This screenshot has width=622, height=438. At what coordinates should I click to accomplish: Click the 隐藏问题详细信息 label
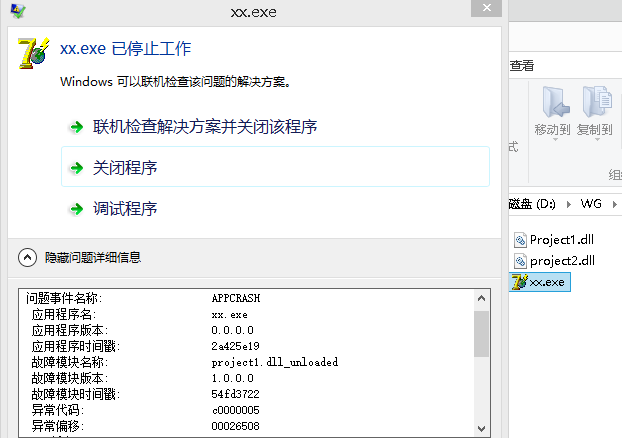tap(93, 257)
